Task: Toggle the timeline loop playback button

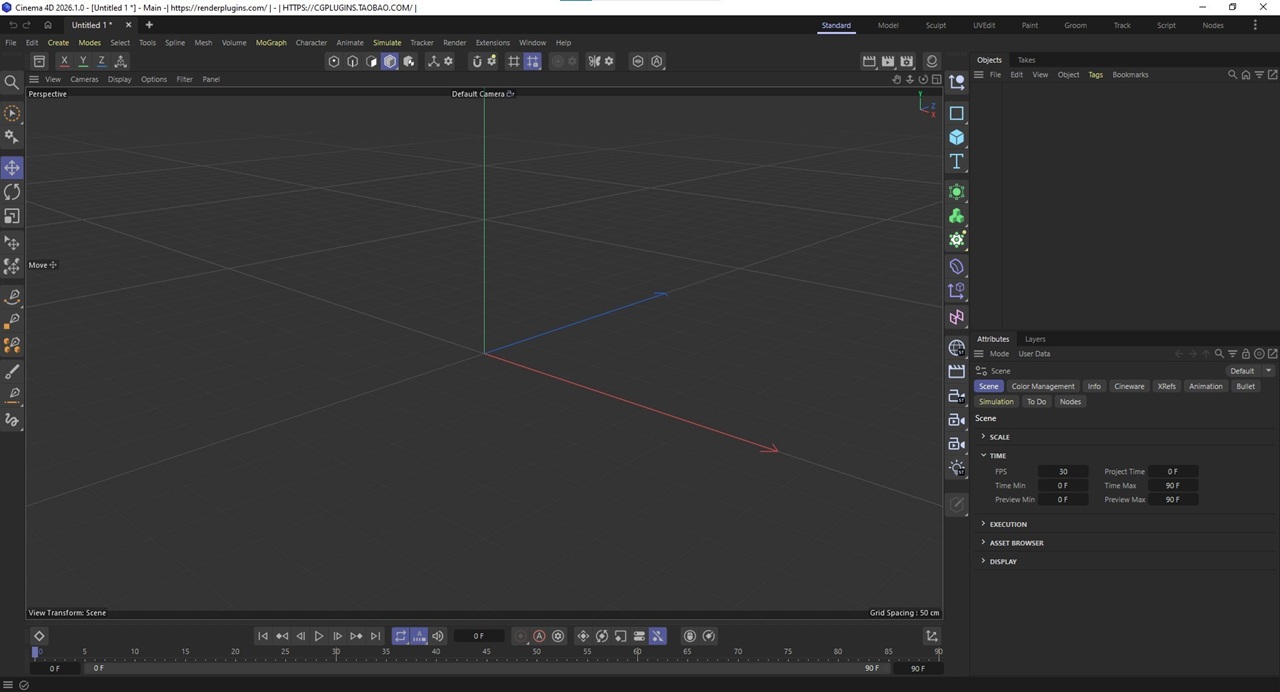Action: [400, 636]
